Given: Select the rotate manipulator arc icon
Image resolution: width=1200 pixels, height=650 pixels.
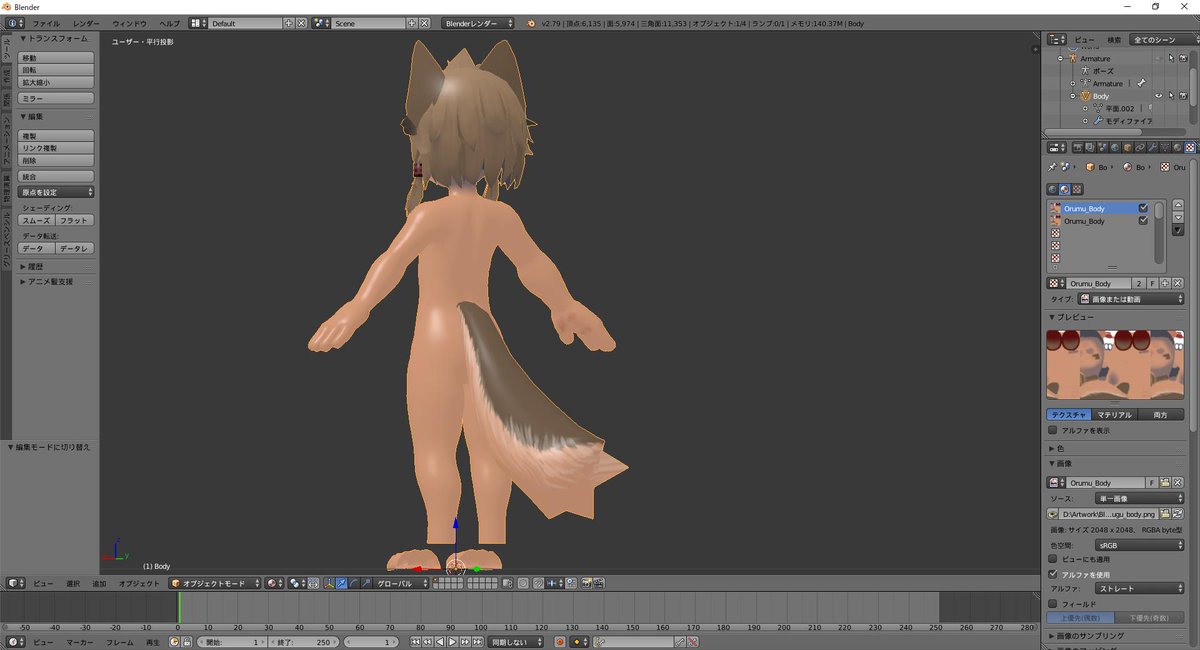Looking at the screenshot, I should (x=354, y=583).
